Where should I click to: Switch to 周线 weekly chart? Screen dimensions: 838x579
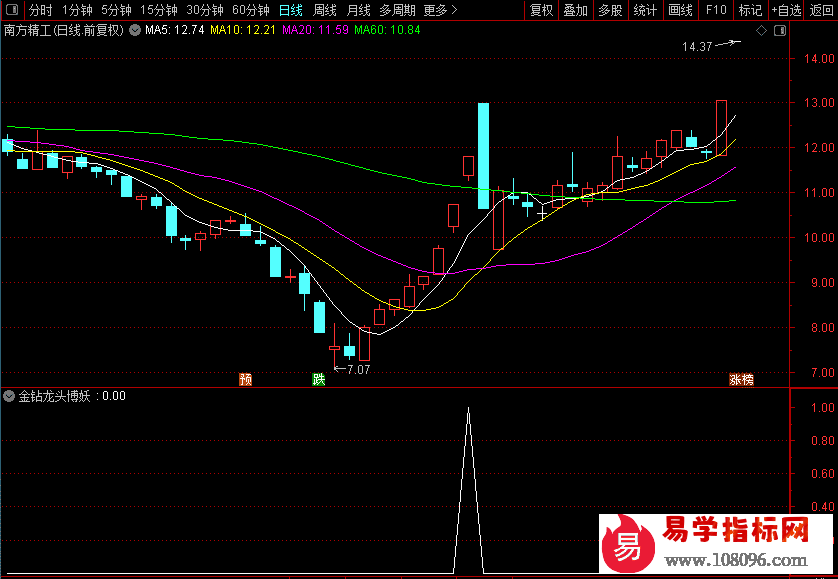pyautogui.click(x=324, y=10)
